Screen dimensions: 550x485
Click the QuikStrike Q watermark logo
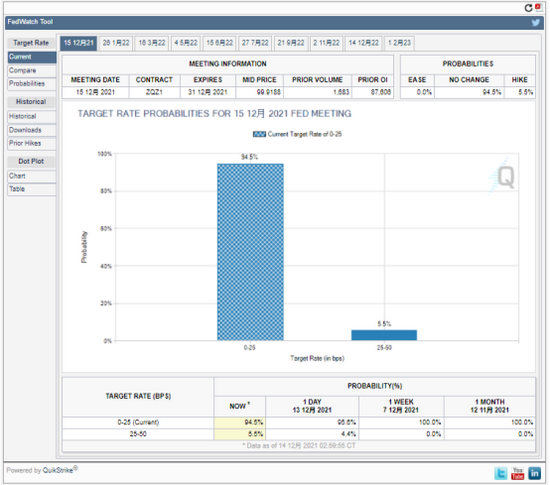point(503,176)
